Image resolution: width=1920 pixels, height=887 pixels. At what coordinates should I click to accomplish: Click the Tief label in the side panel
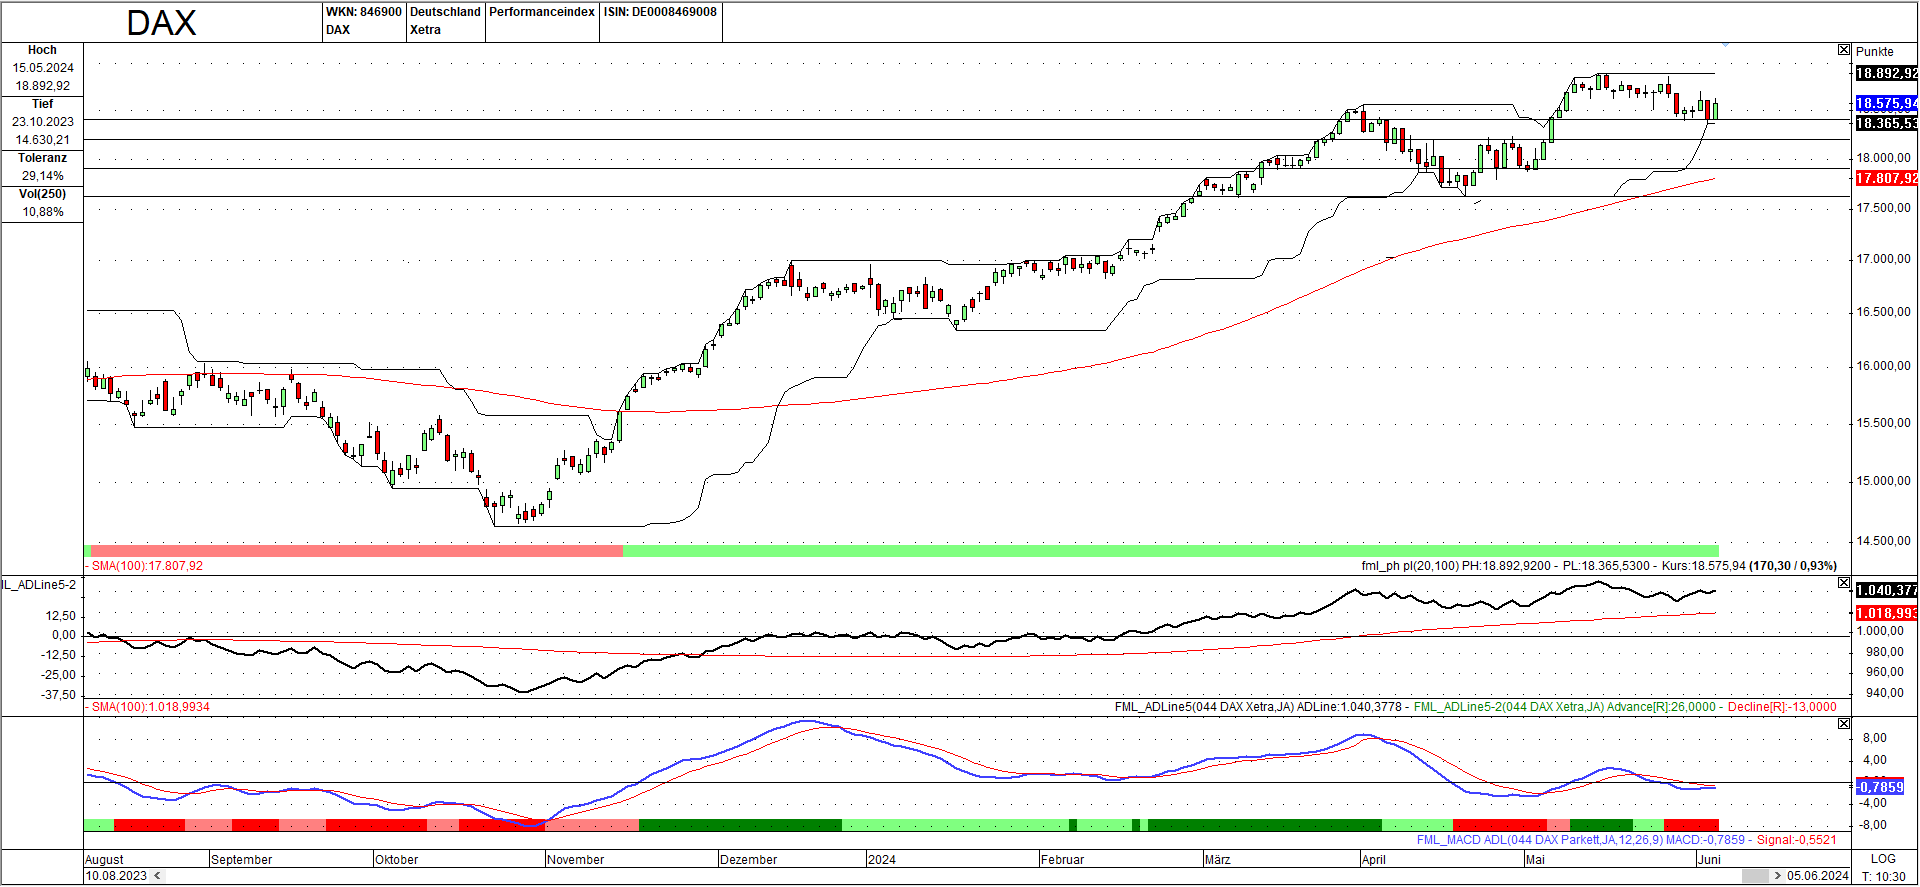(x=42, y=104)
